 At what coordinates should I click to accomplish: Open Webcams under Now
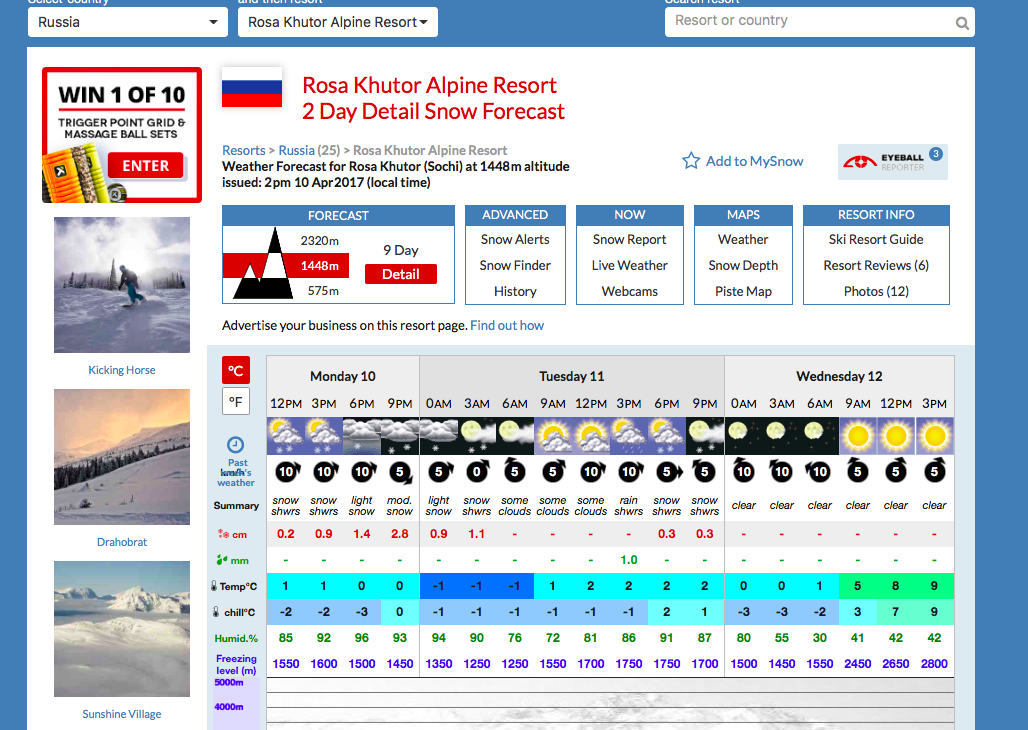pyautogui.click(x=629, y=291)
